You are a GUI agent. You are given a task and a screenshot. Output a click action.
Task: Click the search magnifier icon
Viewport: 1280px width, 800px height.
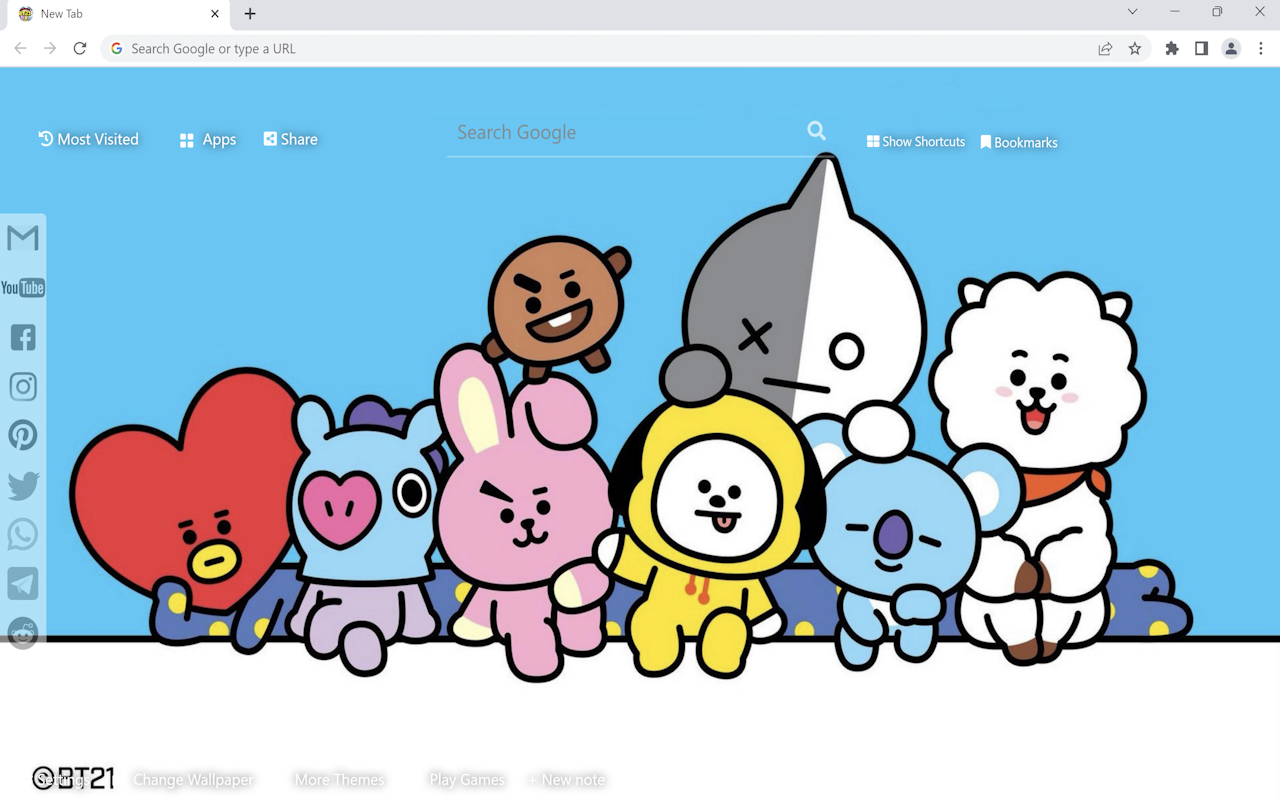tap(816, 130)
